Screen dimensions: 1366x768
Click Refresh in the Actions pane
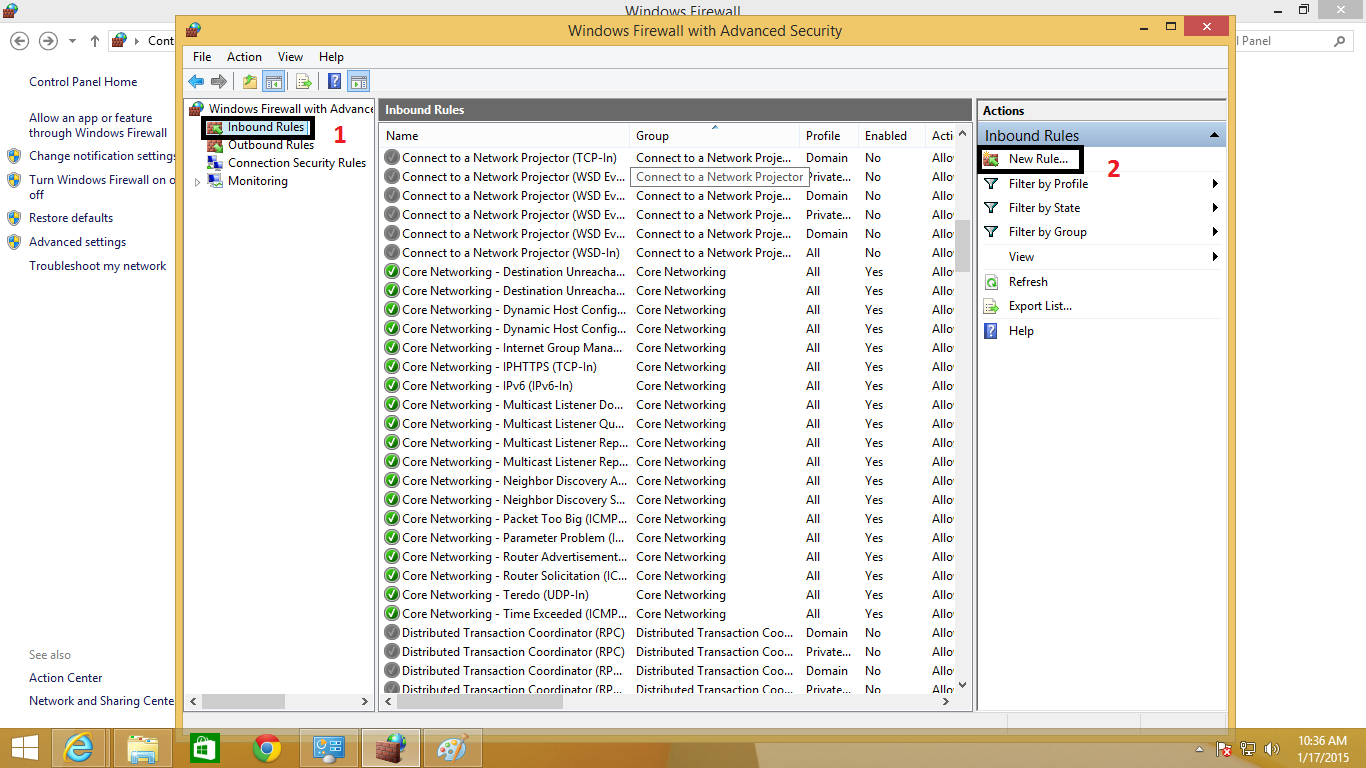click(x=1028, y=282)
